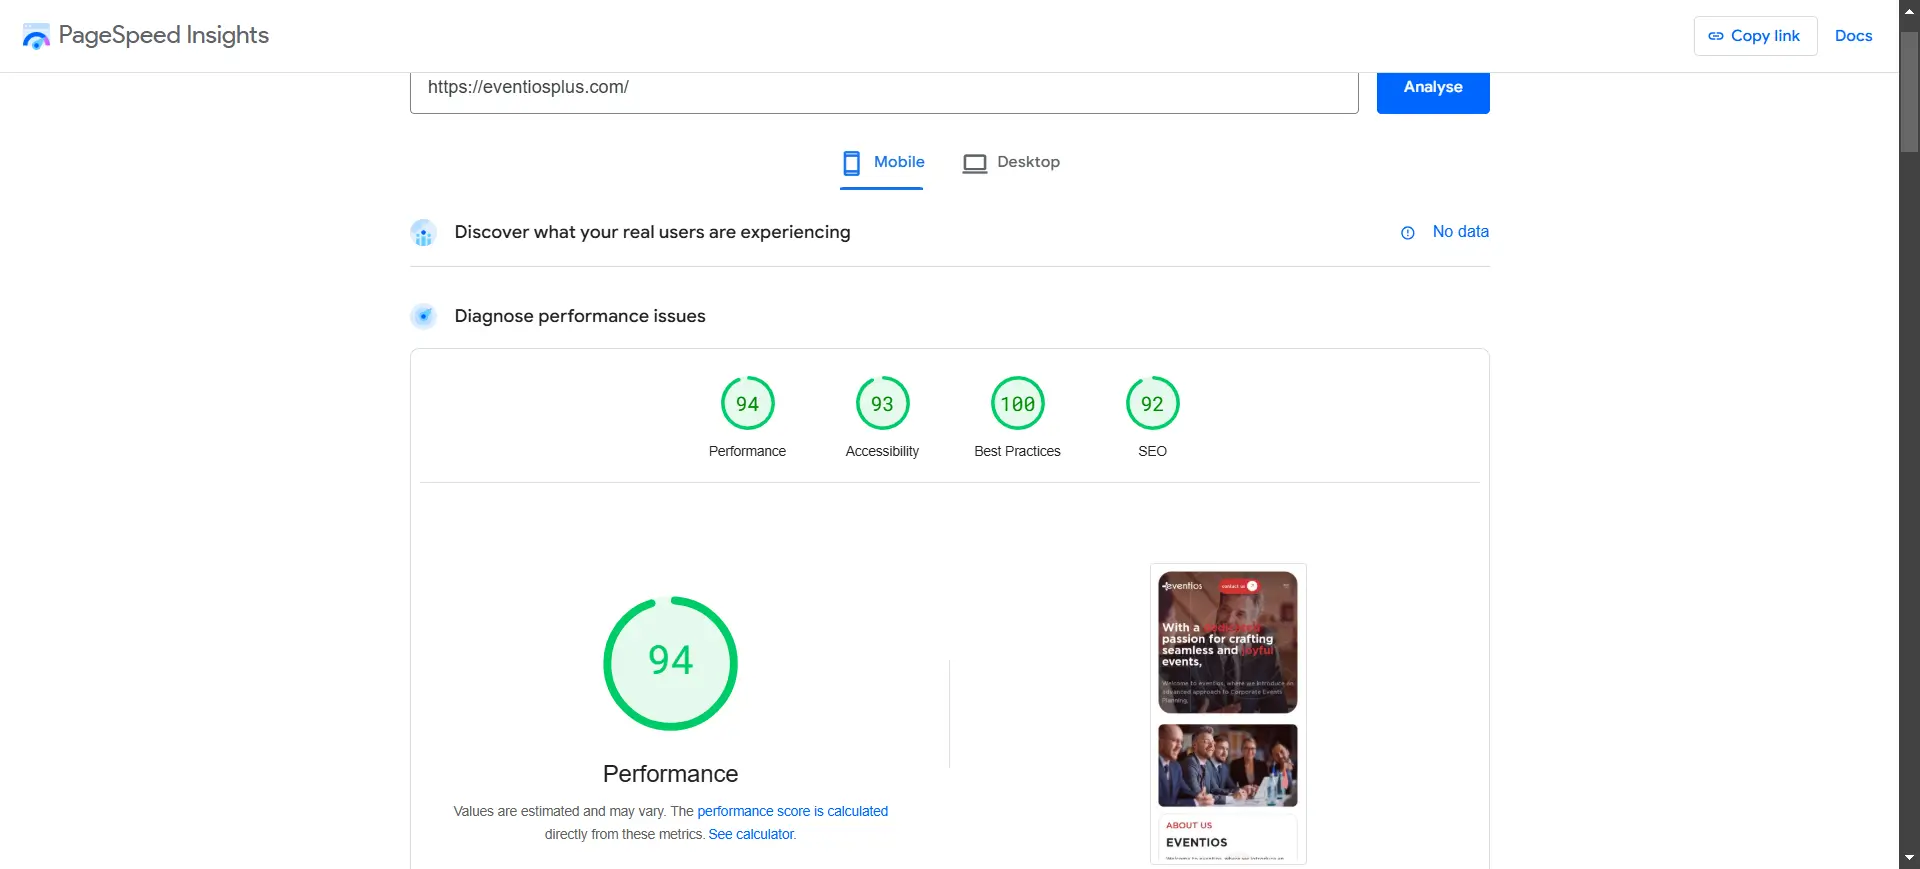Click the No data link
This screenshot has width=1920, height=869.
(1460, 232)
